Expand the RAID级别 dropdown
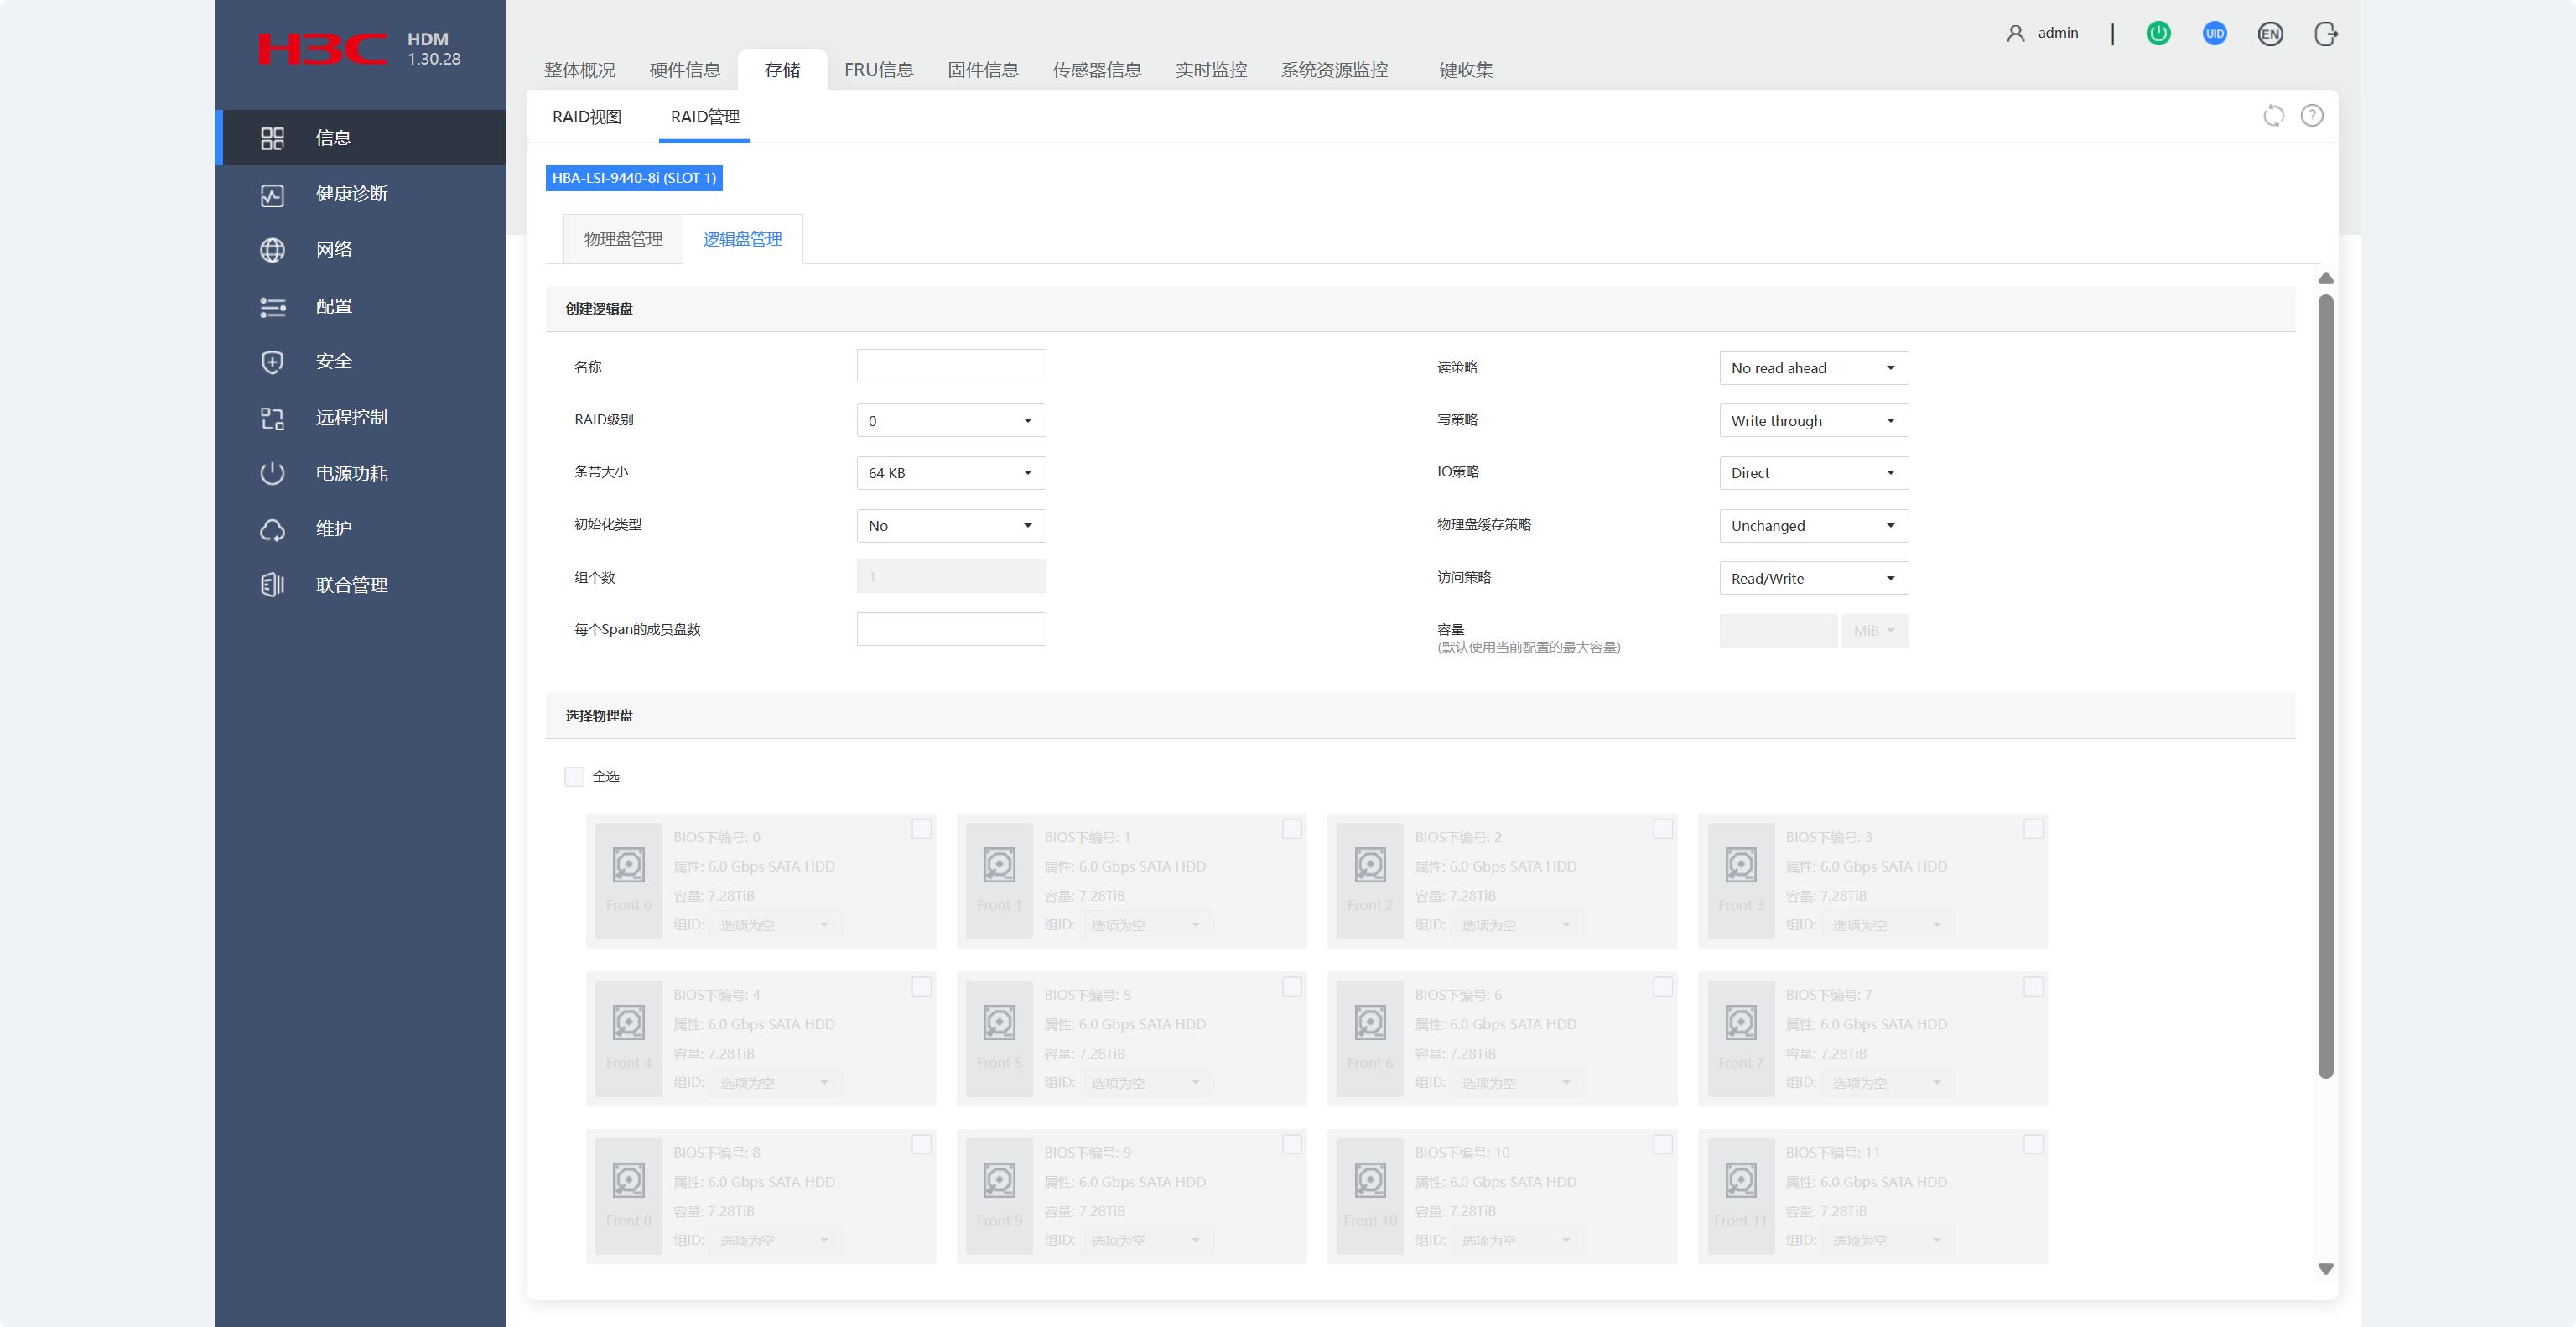Viewport: 2576px width, 1327px height. [950, 421]
